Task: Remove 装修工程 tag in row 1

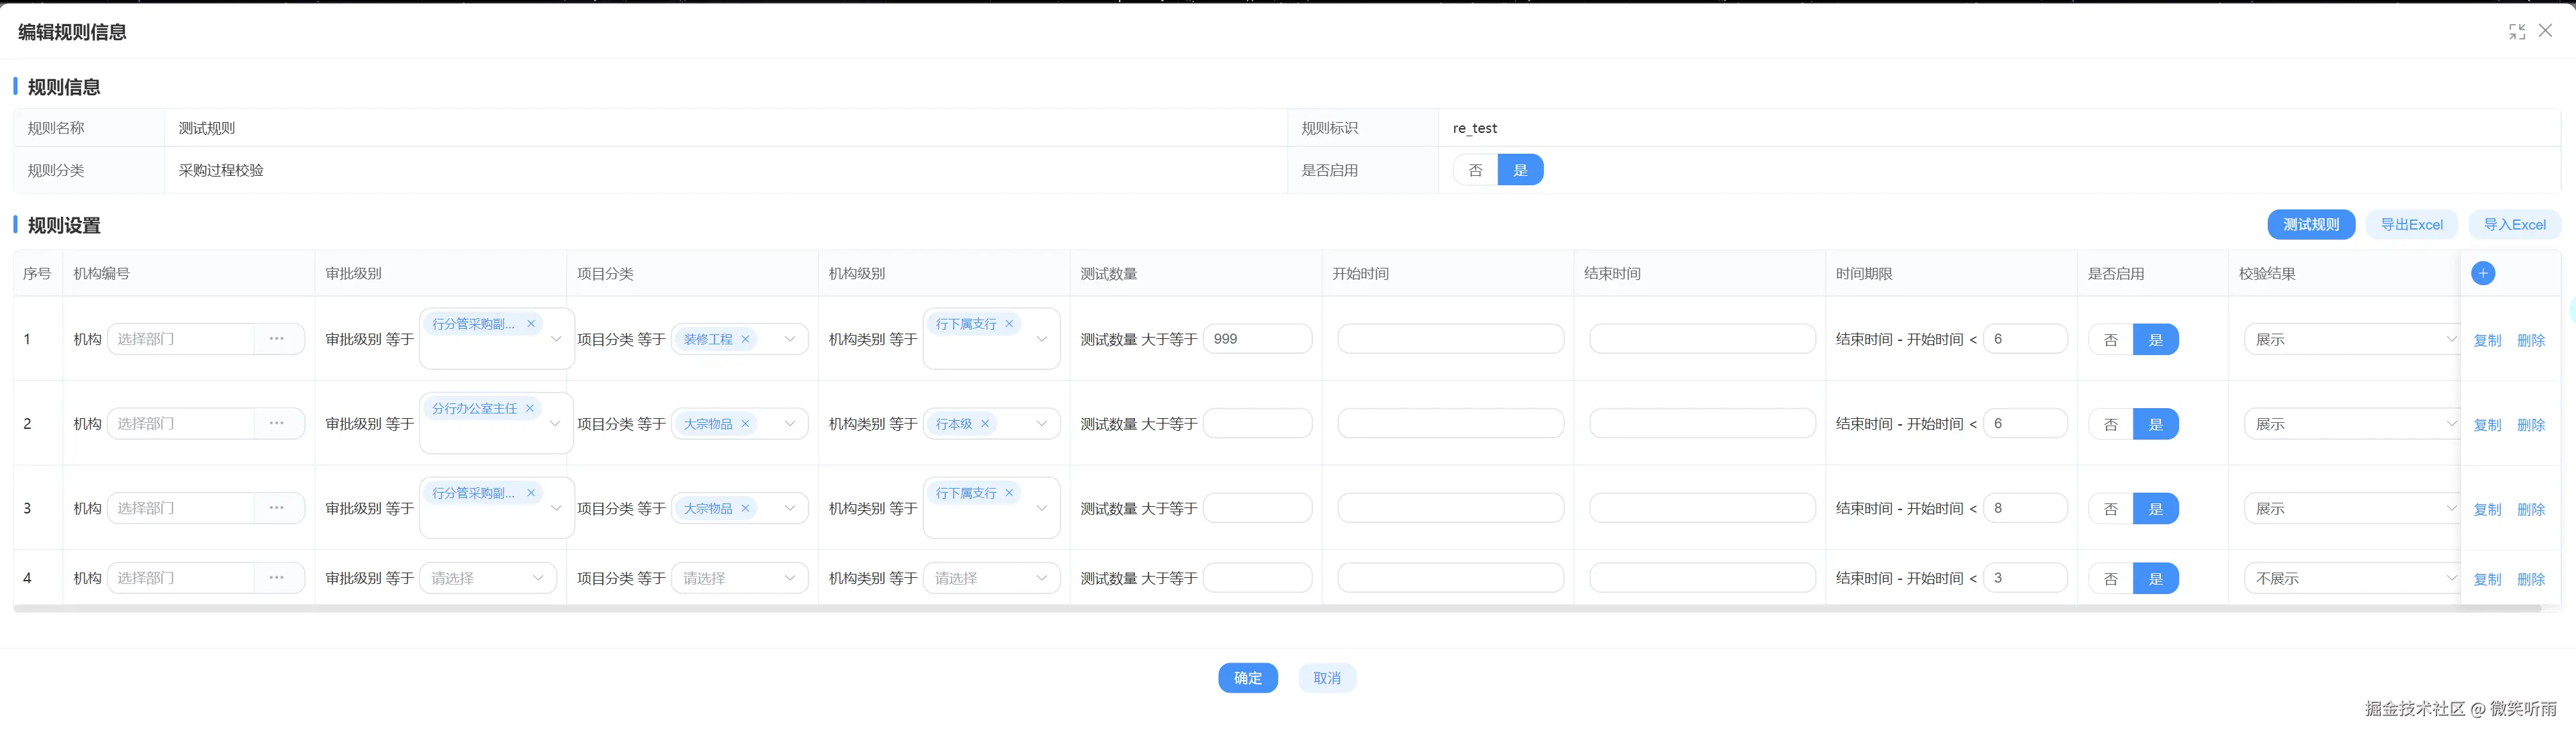Action: pyautogui.click(x=745, y=339)
